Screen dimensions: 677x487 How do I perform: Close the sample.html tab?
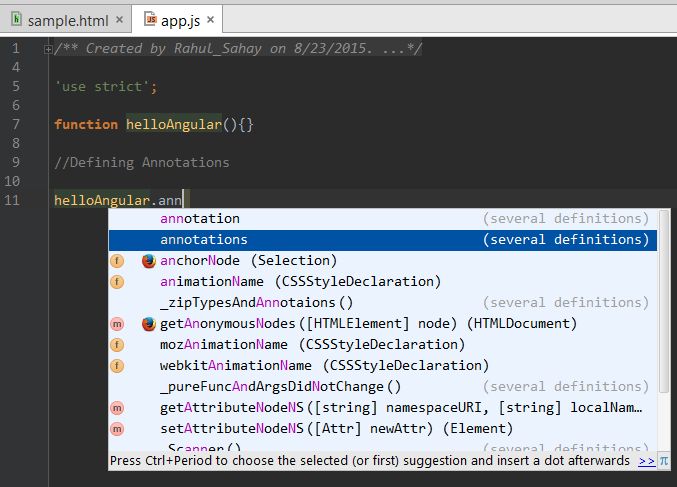pyautogui.click(x=120, y=19)
